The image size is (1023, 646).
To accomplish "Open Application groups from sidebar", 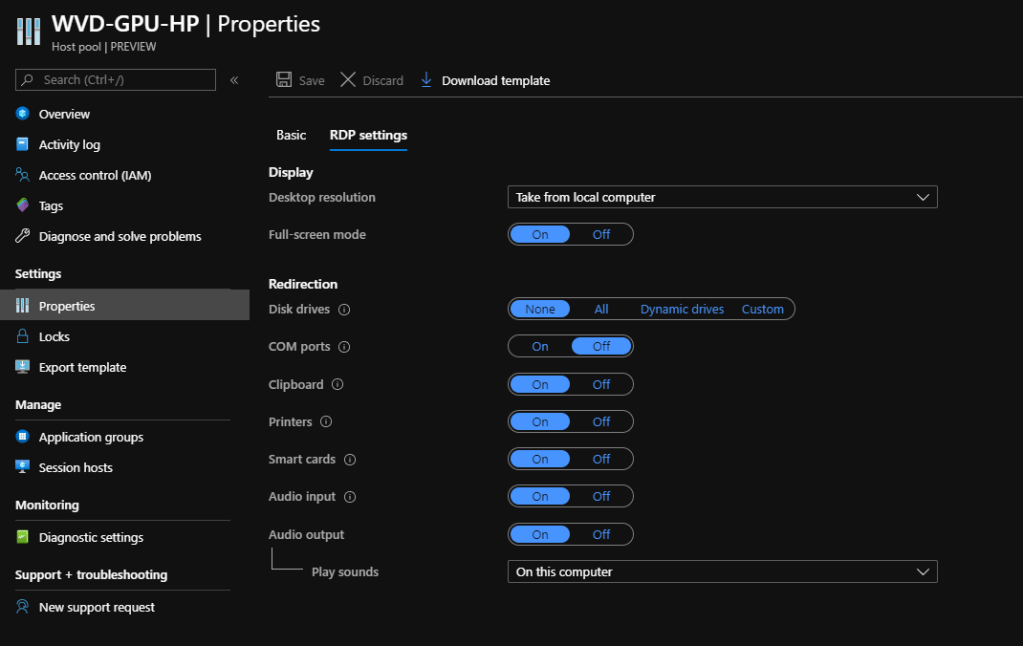I will click(x=91, y=437).
